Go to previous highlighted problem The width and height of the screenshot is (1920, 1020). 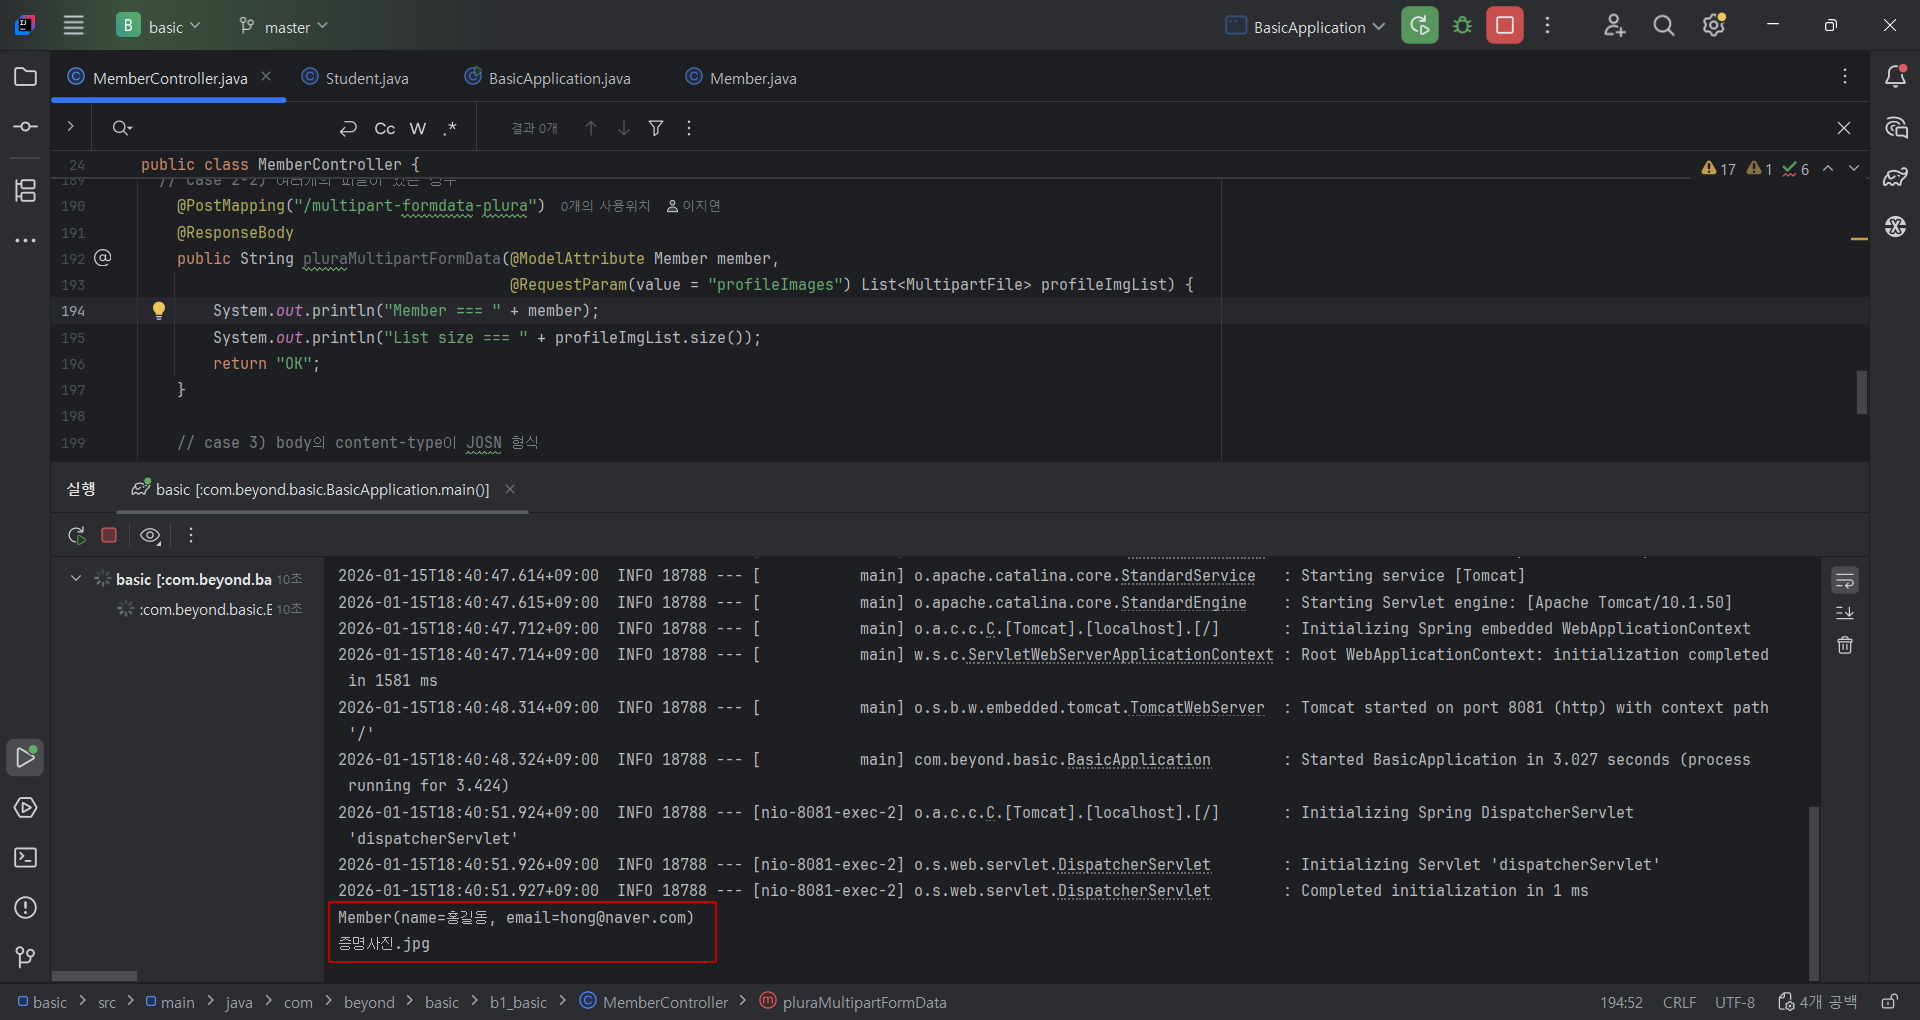point(1828,168)
